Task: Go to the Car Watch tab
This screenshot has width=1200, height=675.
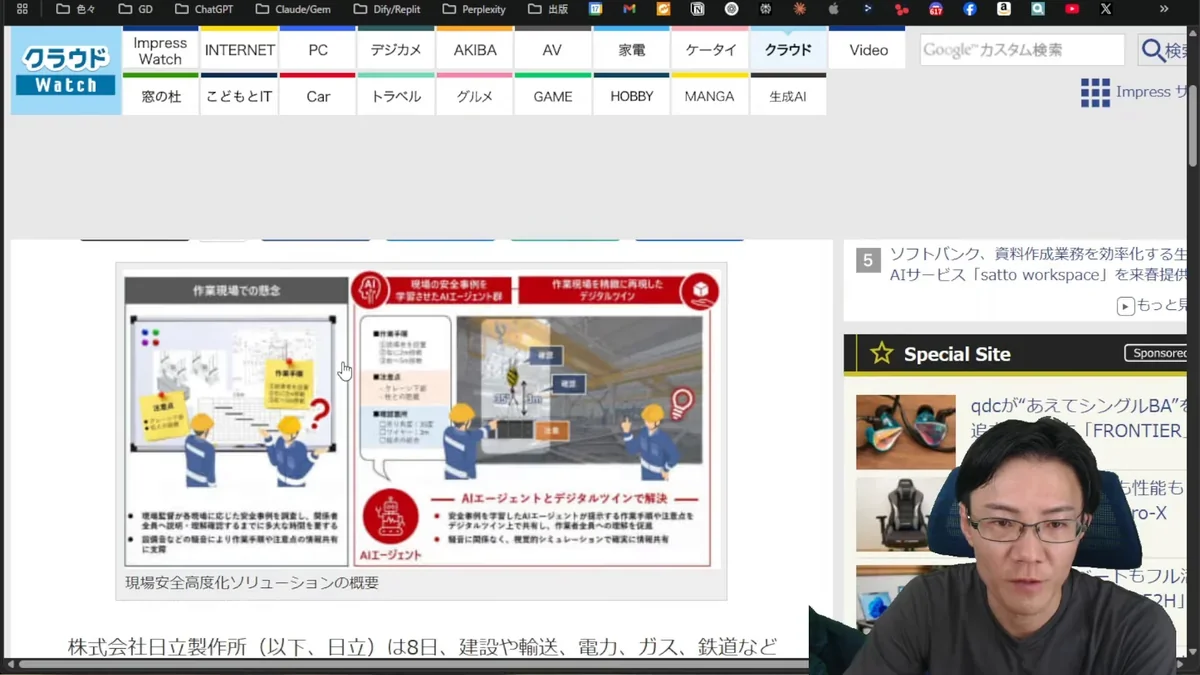Action: (318, 95)
